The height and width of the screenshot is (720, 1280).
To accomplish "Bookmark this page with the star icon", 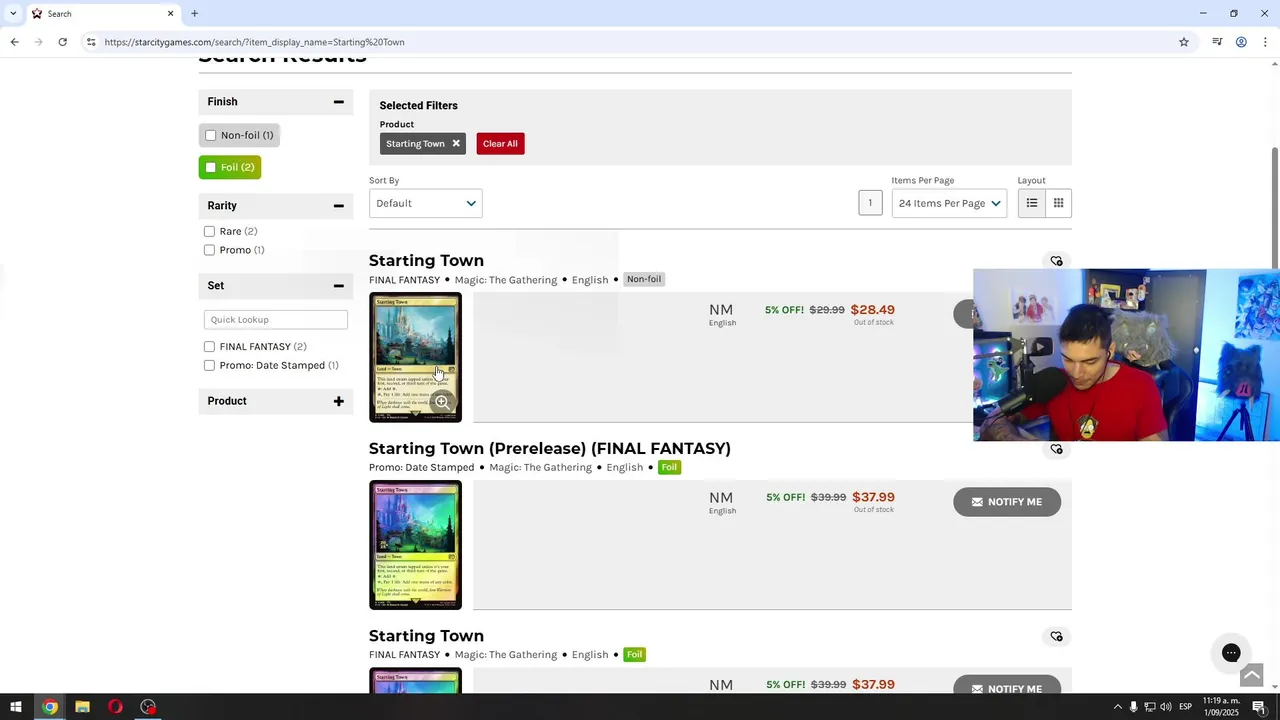I will (1184, 42).
